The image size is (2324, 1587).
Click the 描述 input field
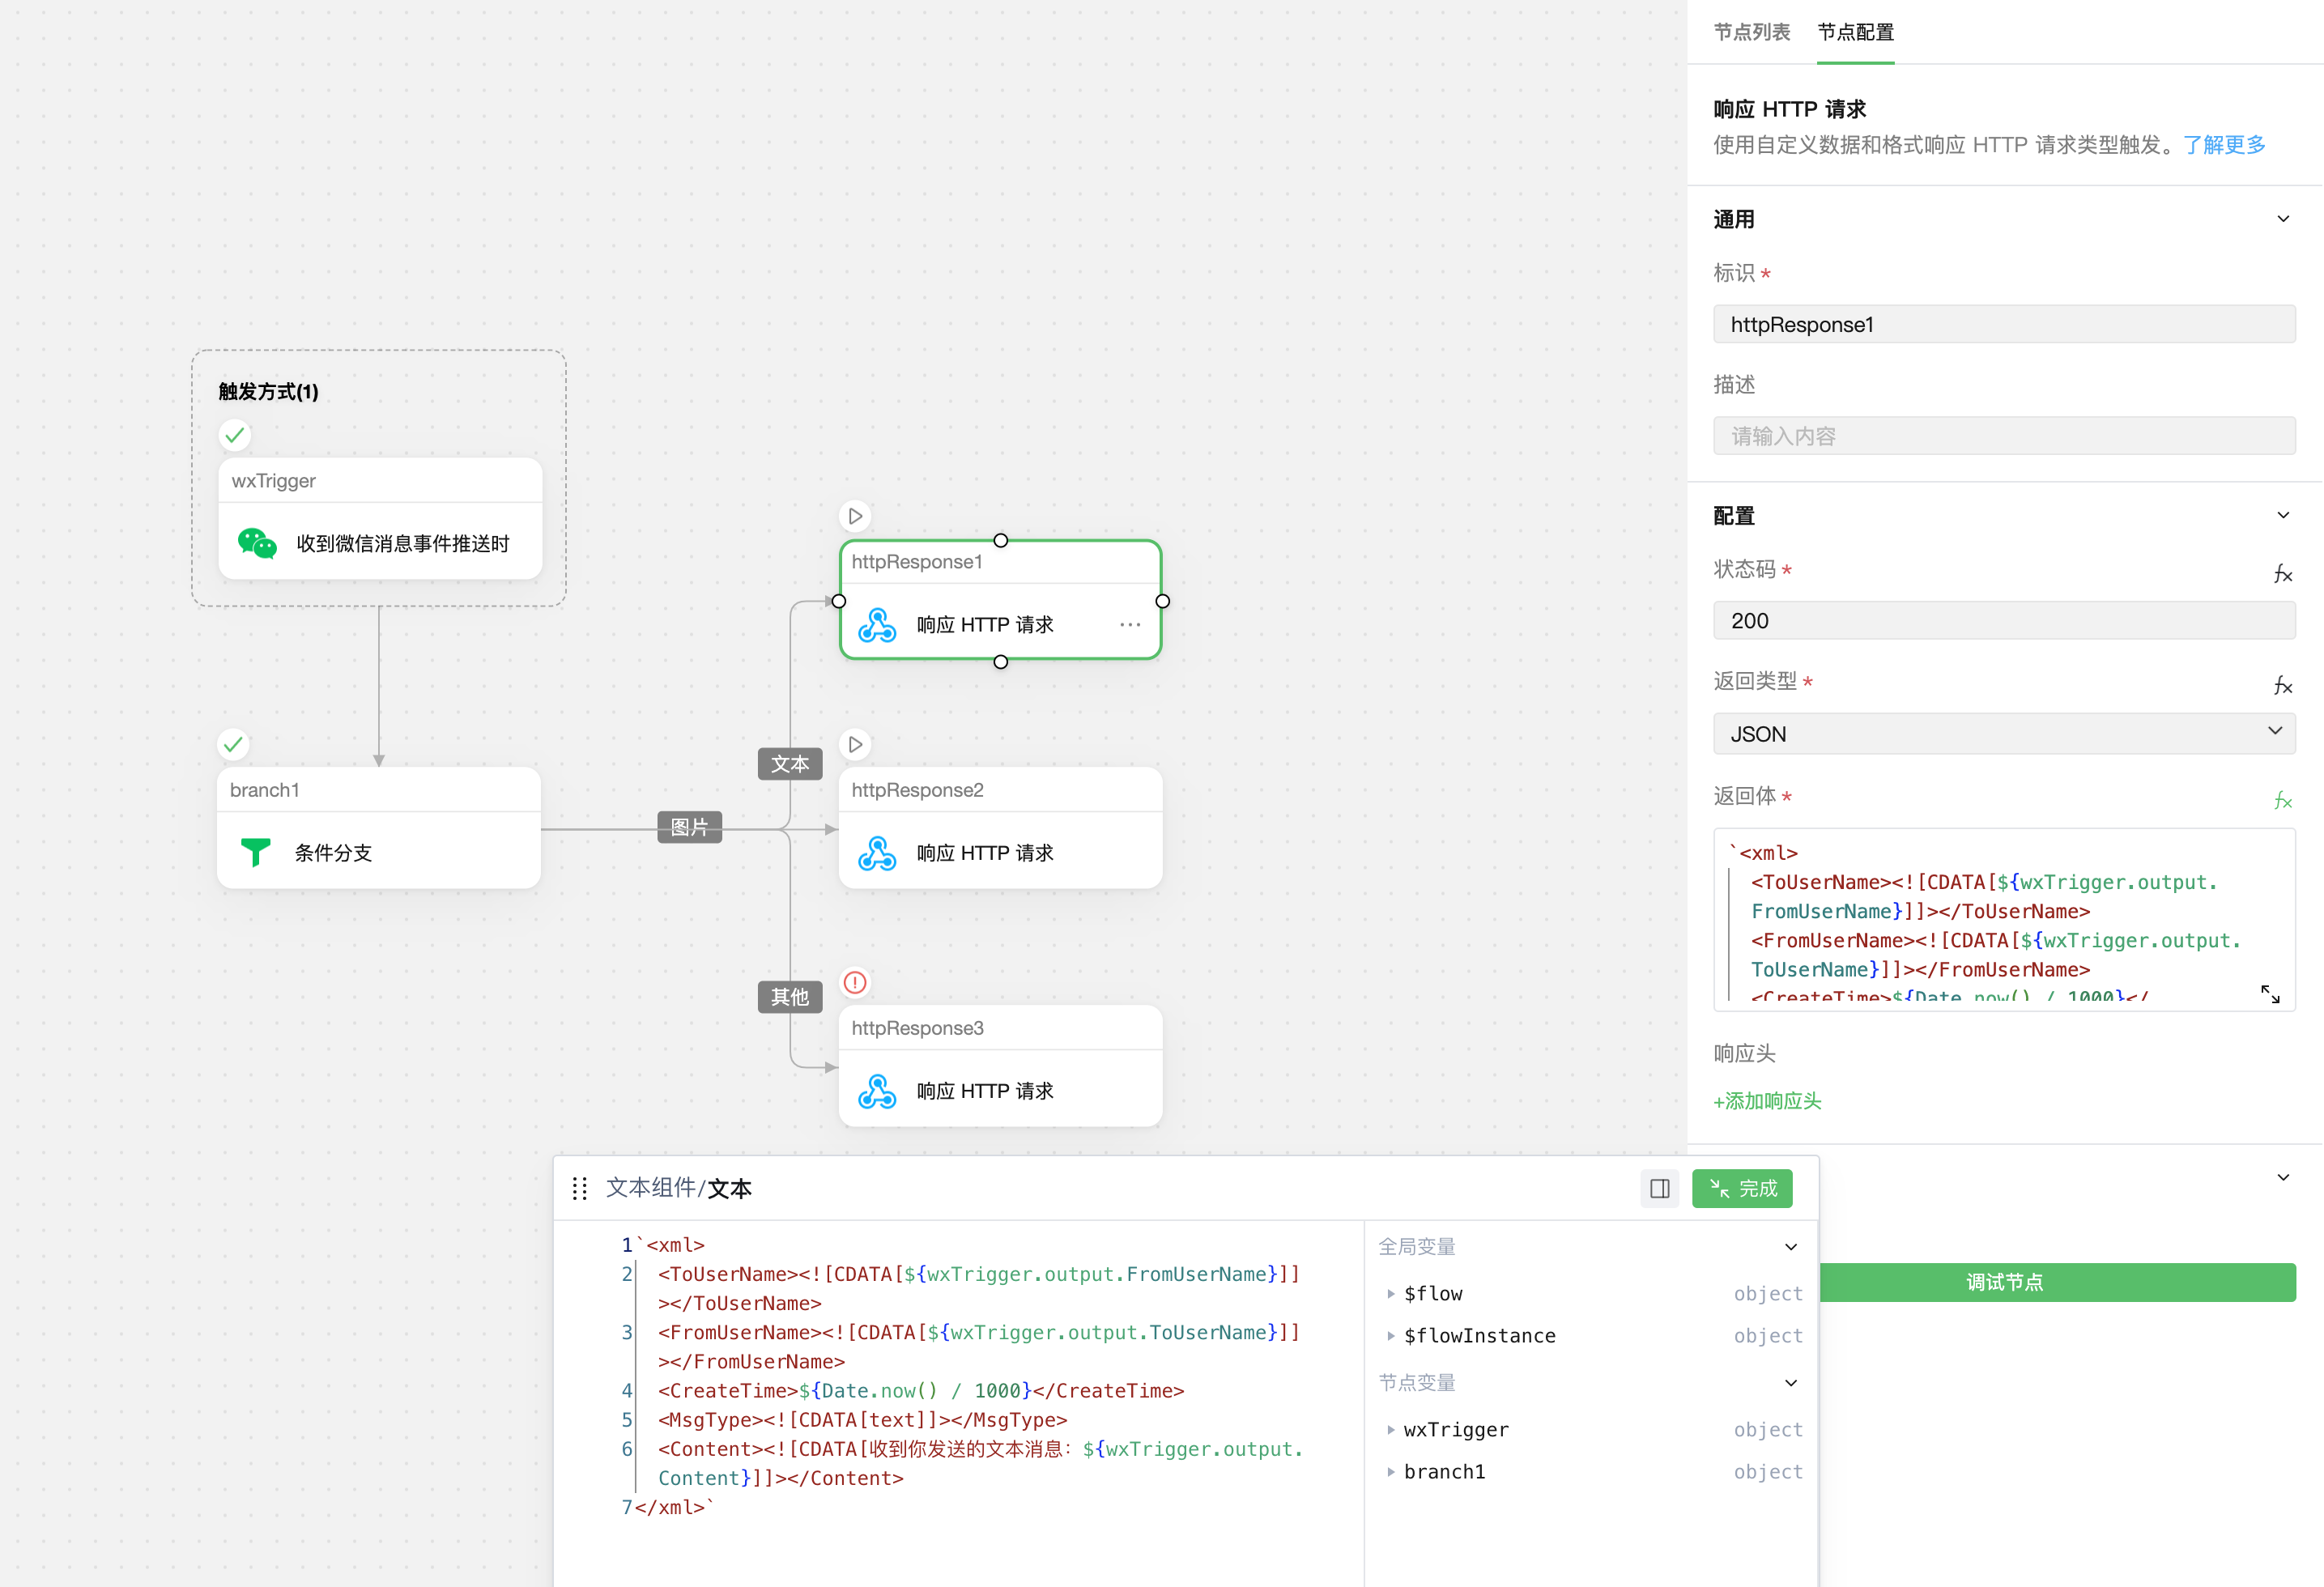pos(2003,436)
